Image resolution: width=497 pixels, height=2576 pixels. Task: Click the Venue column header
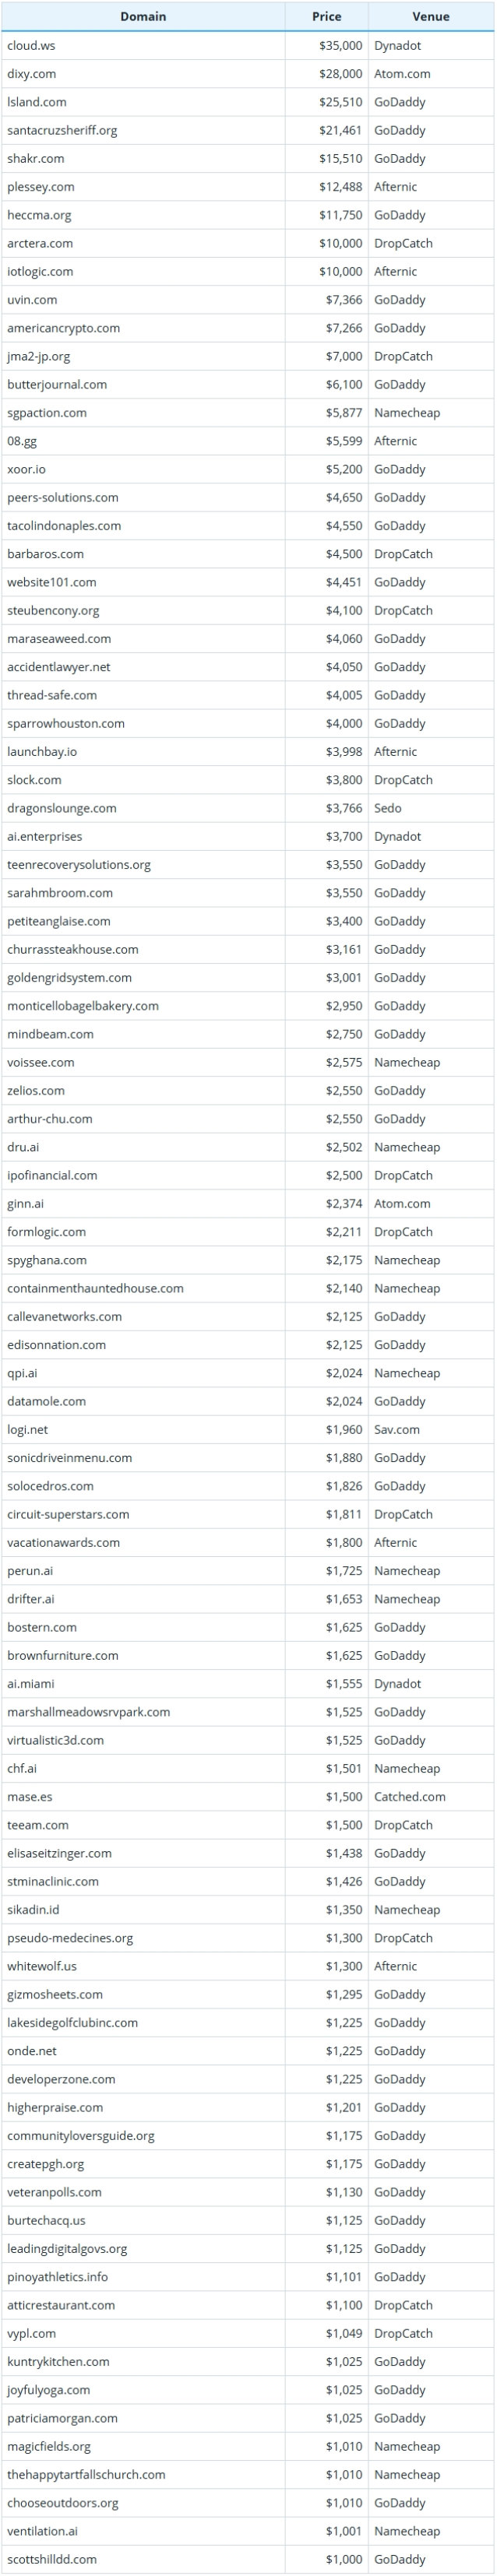point(430,16)
